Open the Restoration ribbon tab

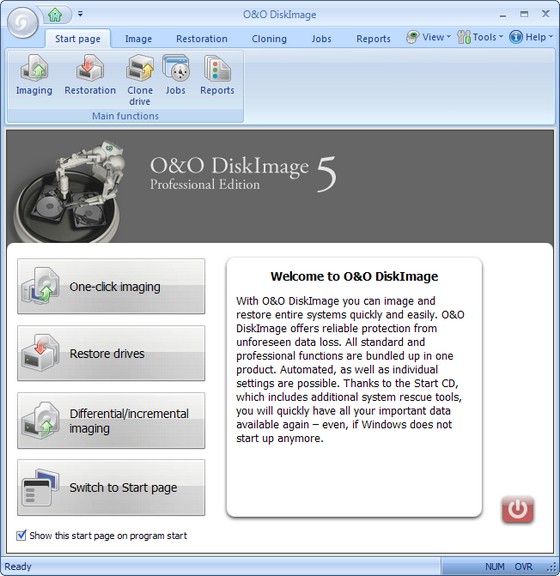[x=202, y=39]
